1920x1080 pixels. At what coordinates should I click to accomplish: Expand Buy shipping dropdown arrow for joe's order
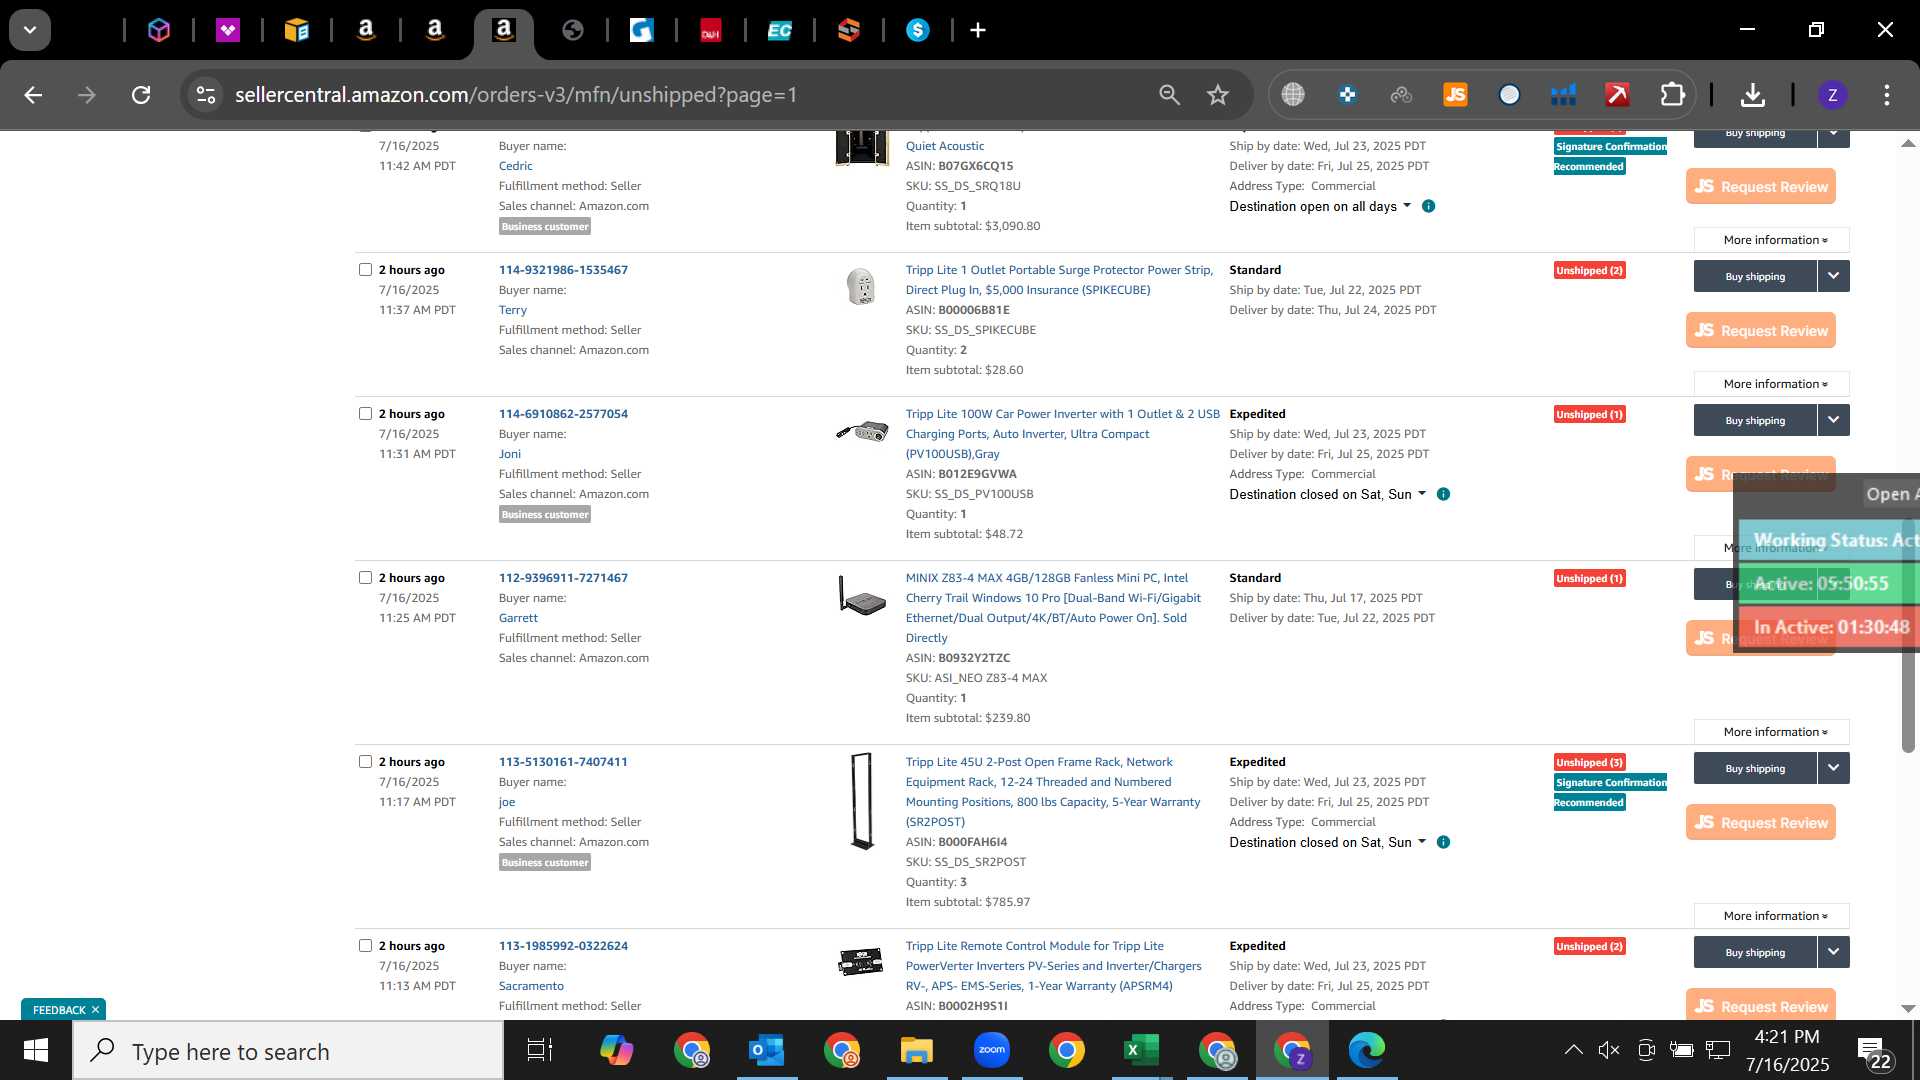pos(1834,768)
